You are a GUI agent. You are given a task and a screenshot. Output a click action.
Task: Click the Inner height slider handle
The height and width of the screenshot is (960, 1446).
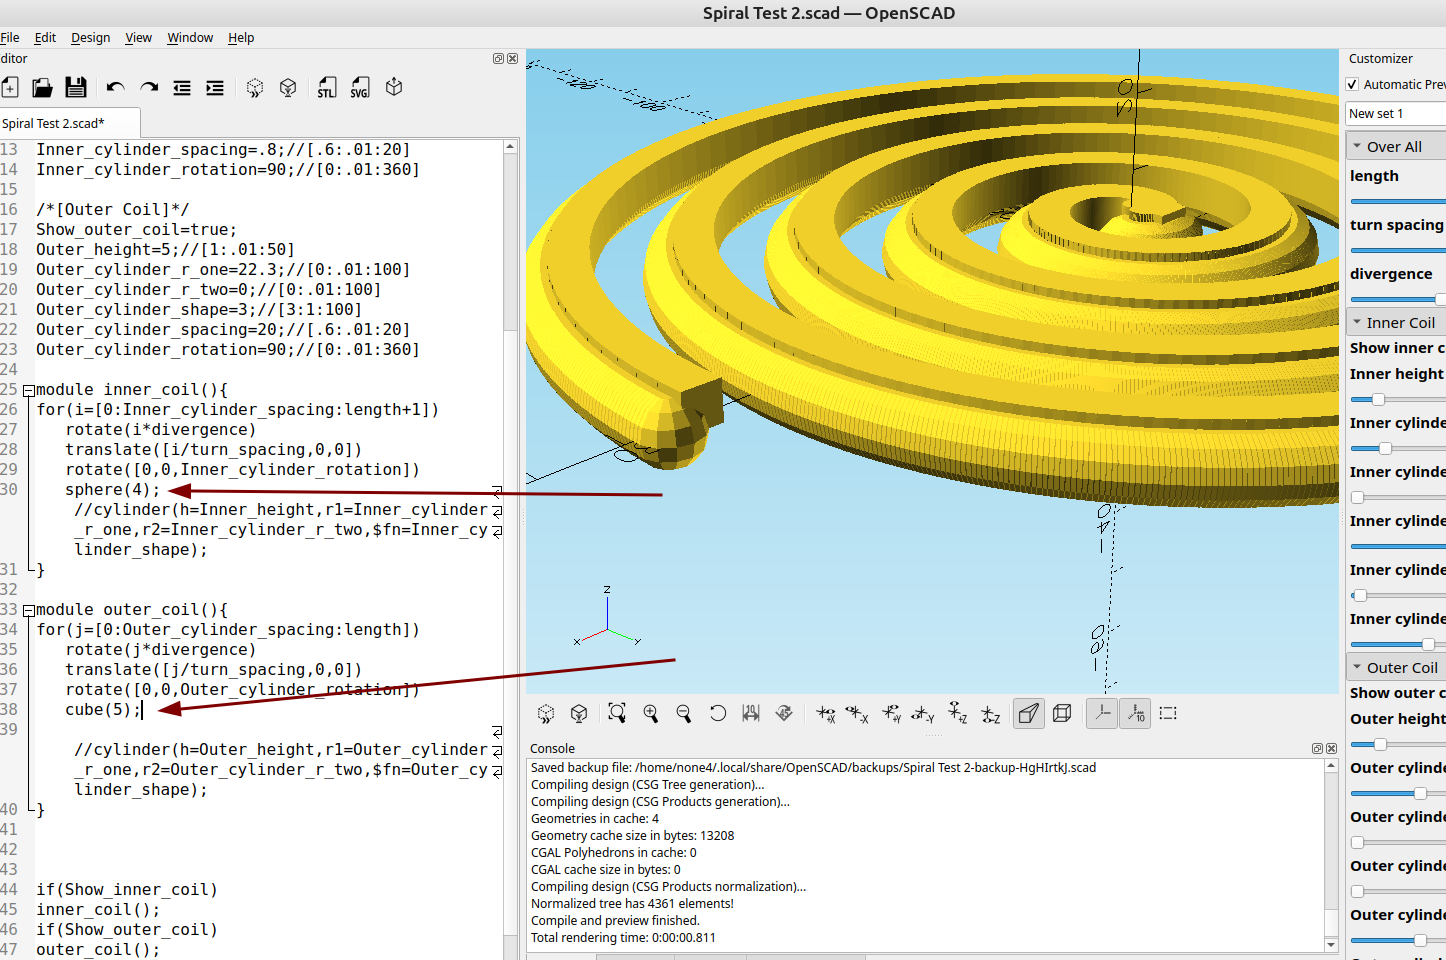pyautogui.click(x=1378, y=399)
